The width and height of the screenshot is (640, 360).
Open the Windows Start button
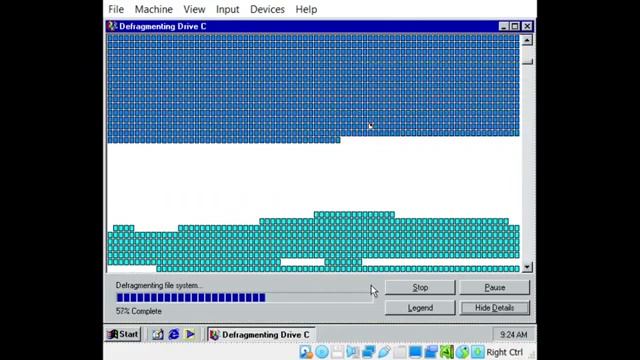[x=123, y=334]
